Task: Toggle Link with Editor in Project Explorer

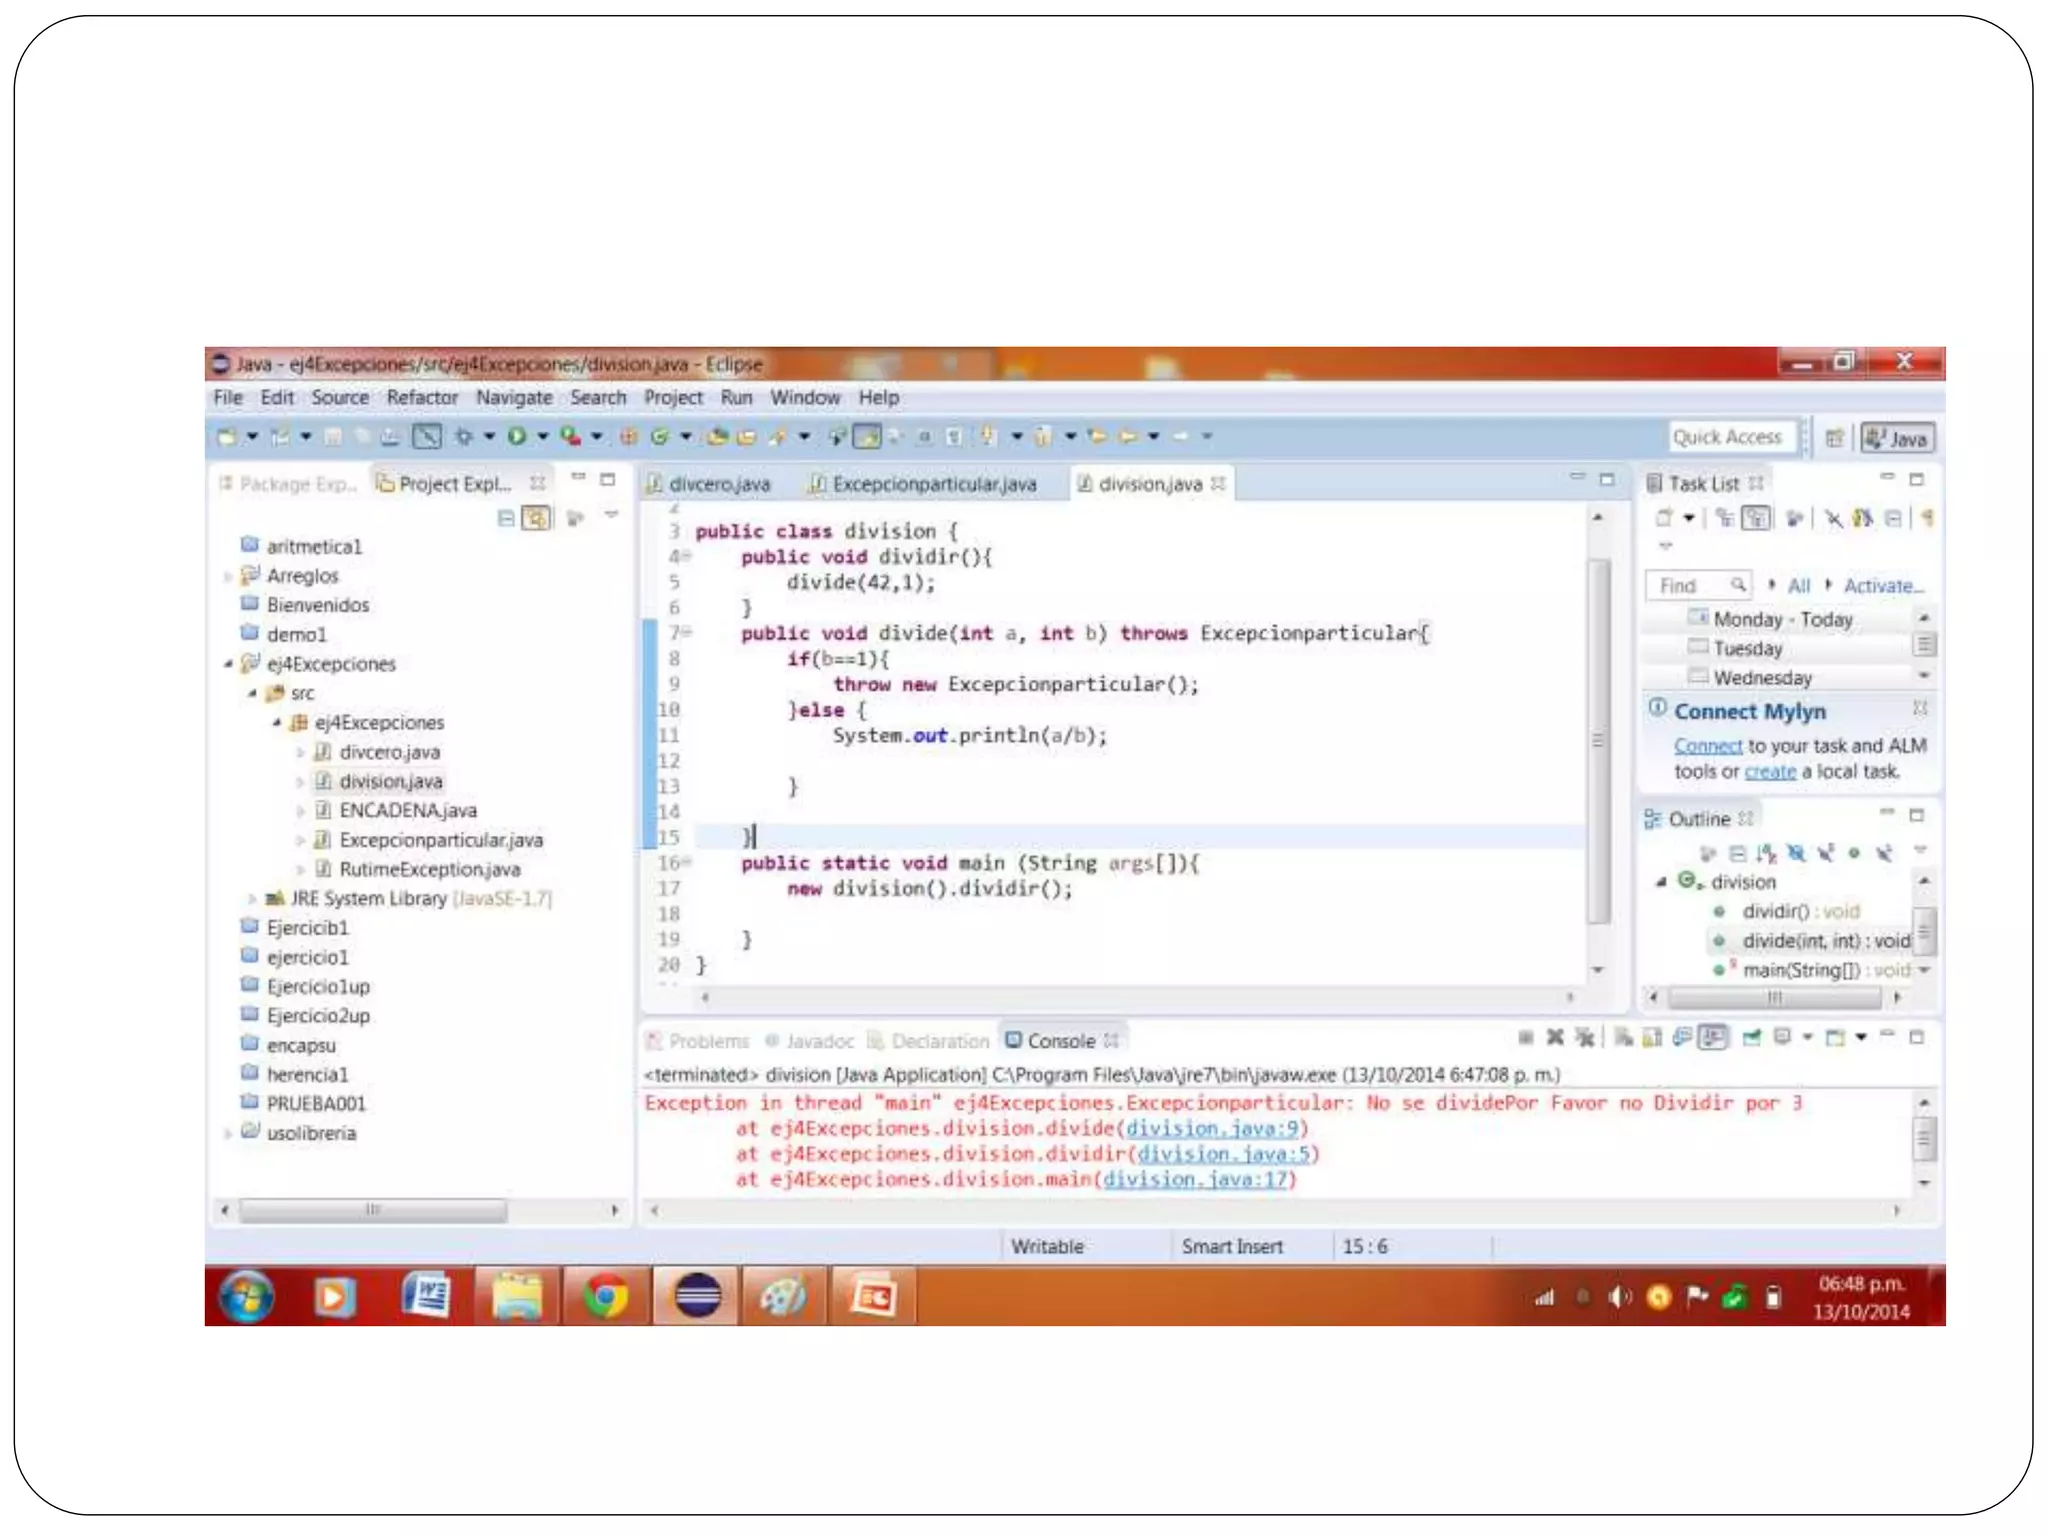Action: 537,518
